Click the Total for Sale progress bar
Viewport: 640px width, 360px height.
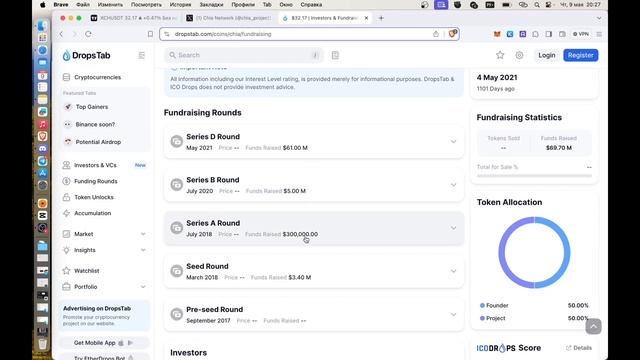pyautogui.click(x=534, y=176)
